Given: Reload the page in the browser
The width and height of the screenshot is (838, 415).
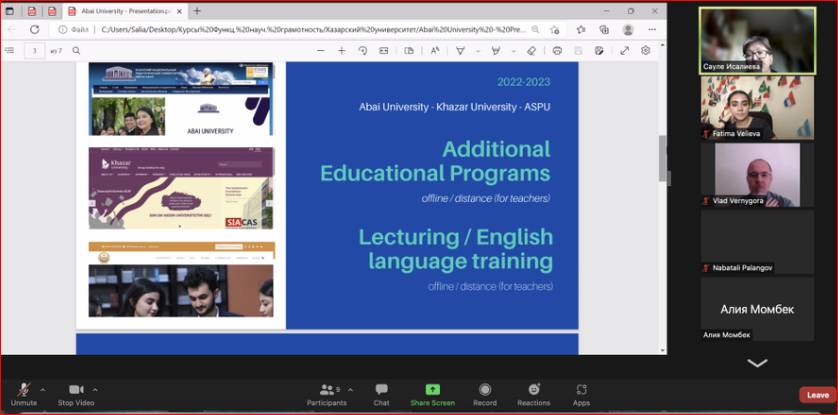Looking at the screenshot, I should click(35, 30).
